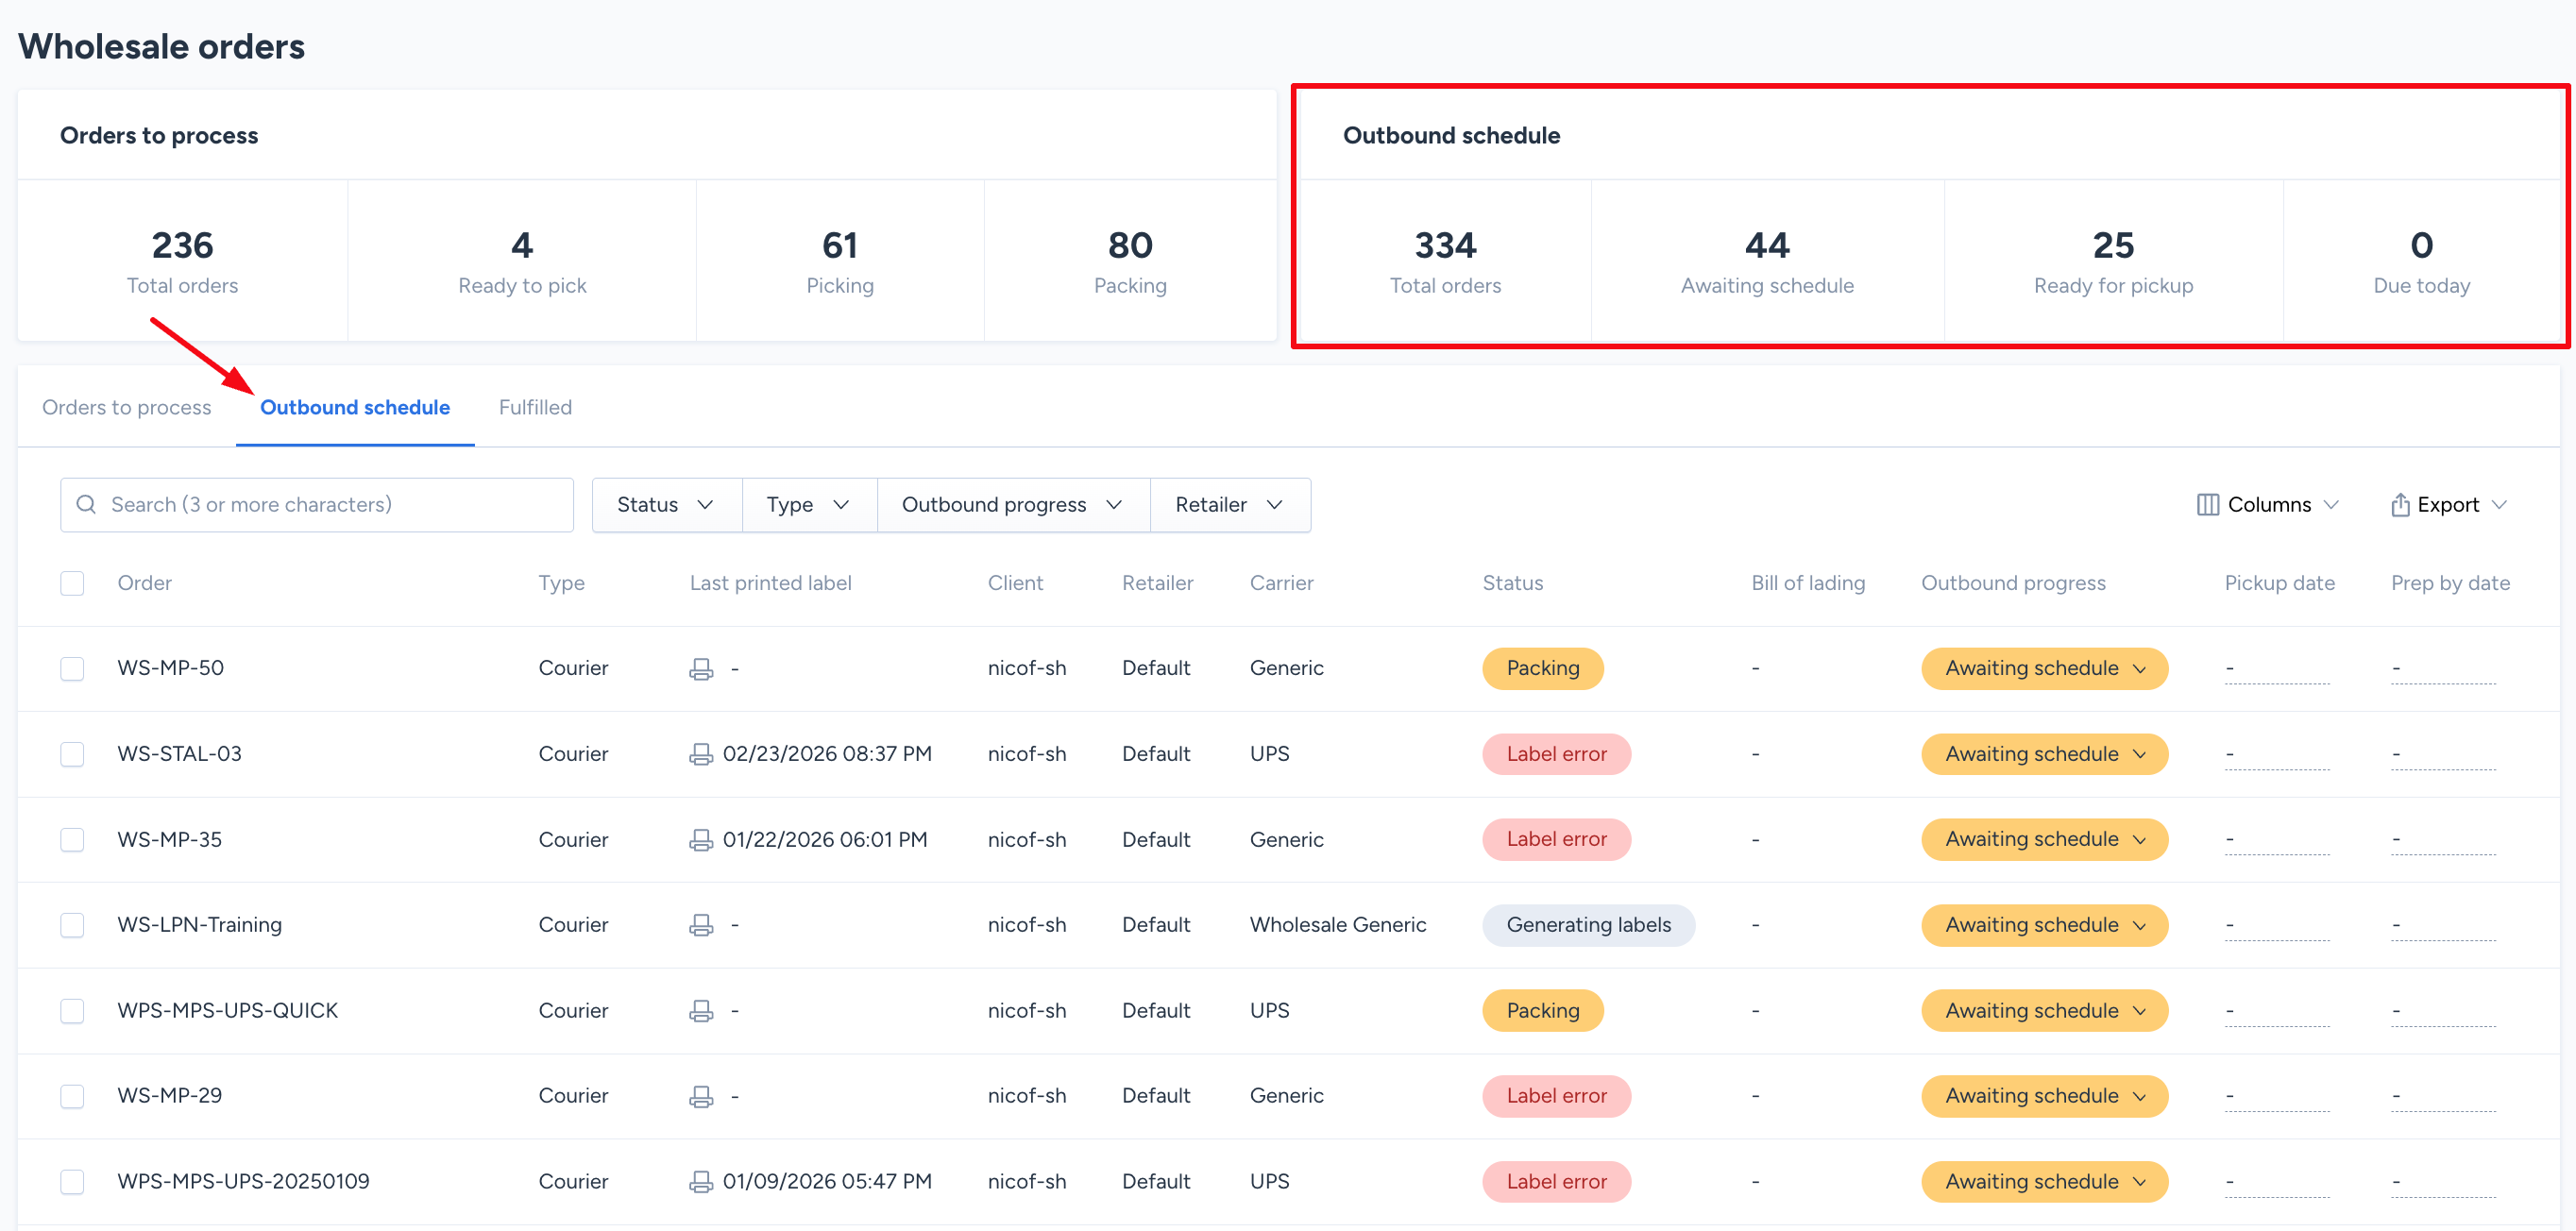Click the printer icon for WS-LPN-Training

[x=701, y=925]
